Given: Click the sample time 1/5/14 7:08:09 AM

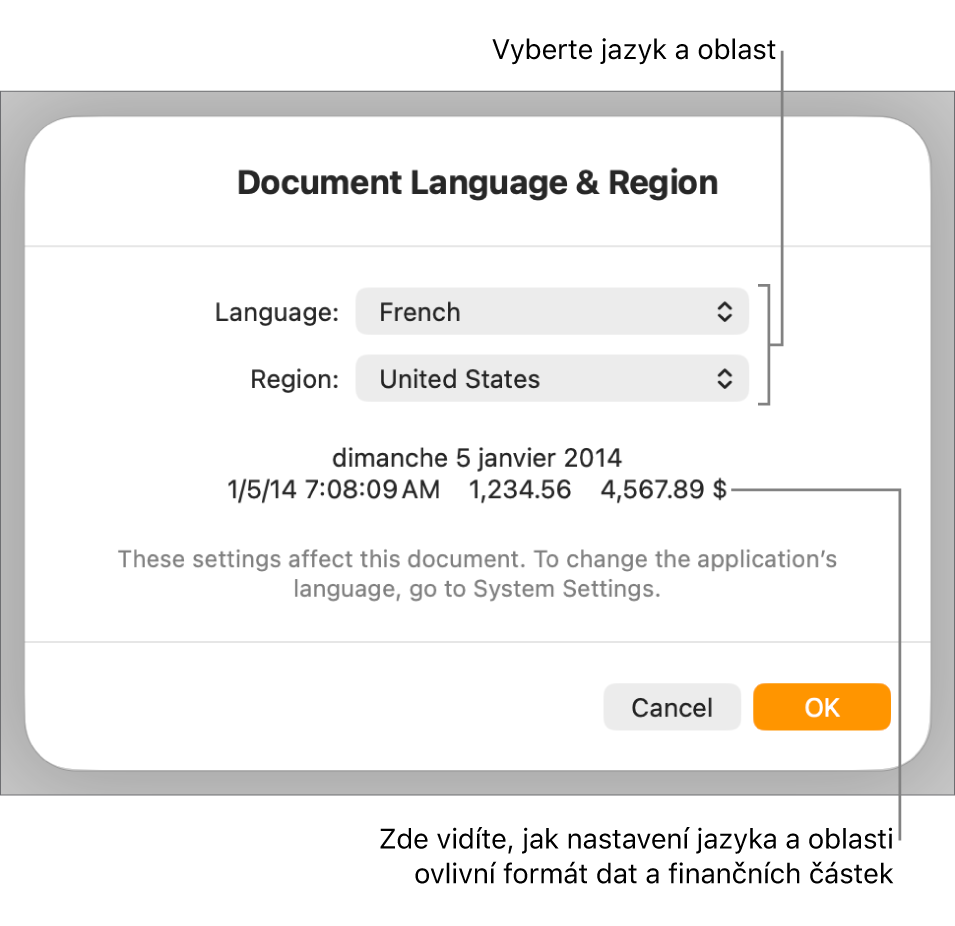Looking at the screenshot, I should click(333, 490).
